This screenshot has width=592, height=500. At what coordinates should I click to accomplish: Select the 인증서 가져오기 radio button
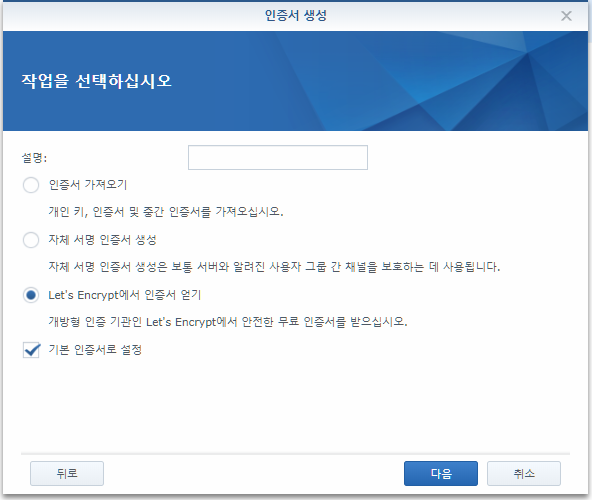(31, 185)
